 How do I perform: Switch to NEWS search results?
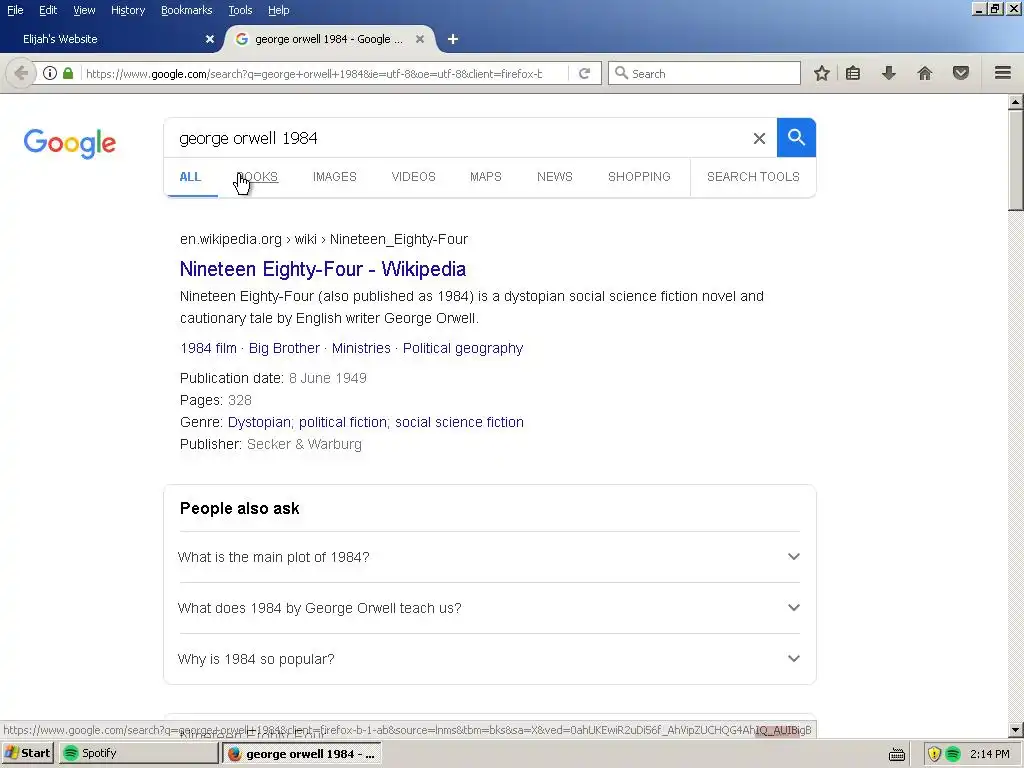click(554, 177)
